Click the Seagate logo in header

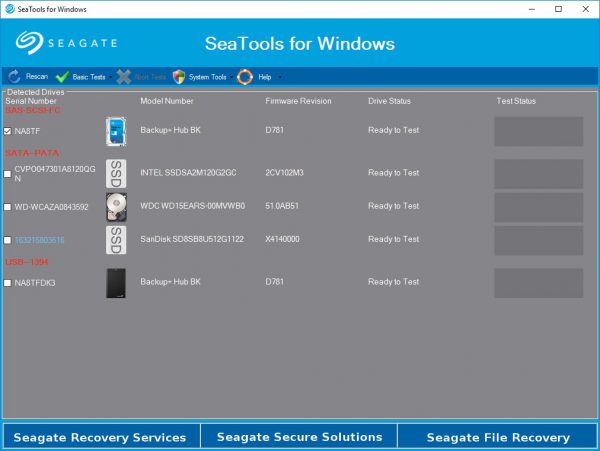coord(66,42)
